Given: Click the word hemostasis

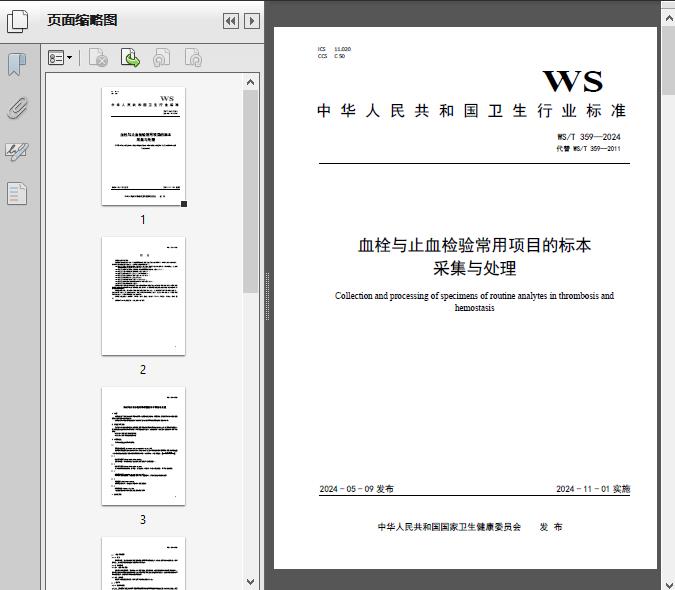Looking at the screenshot, I should tap(474, 308).
